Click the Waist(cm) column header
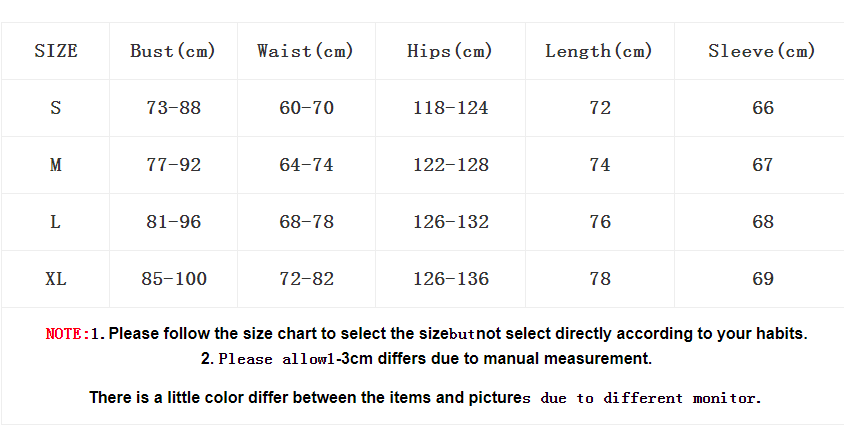 click(x=305, y=51)
